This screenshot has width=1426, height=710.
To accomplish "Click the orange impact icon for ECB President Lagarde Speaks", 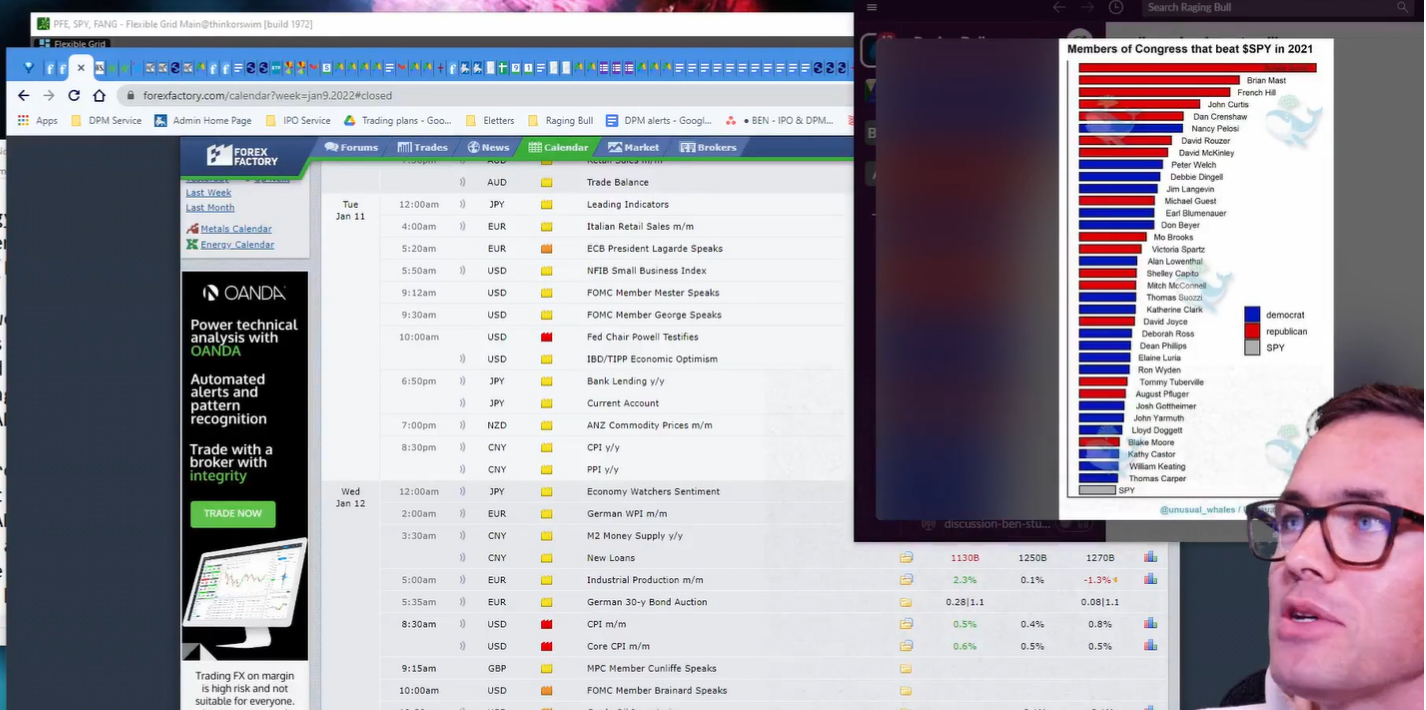I will pyautogui.click(x=547, y=249).
